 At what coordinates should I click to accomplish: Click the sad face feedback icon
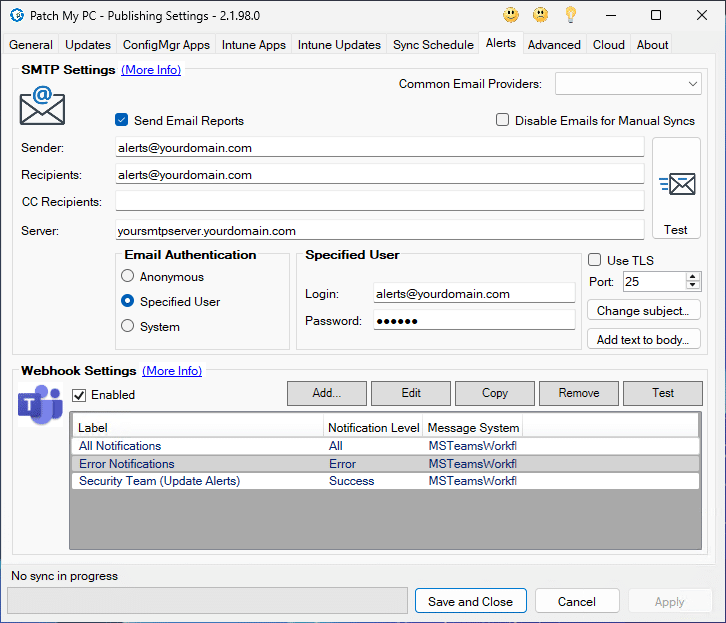[x=540, y=15]
